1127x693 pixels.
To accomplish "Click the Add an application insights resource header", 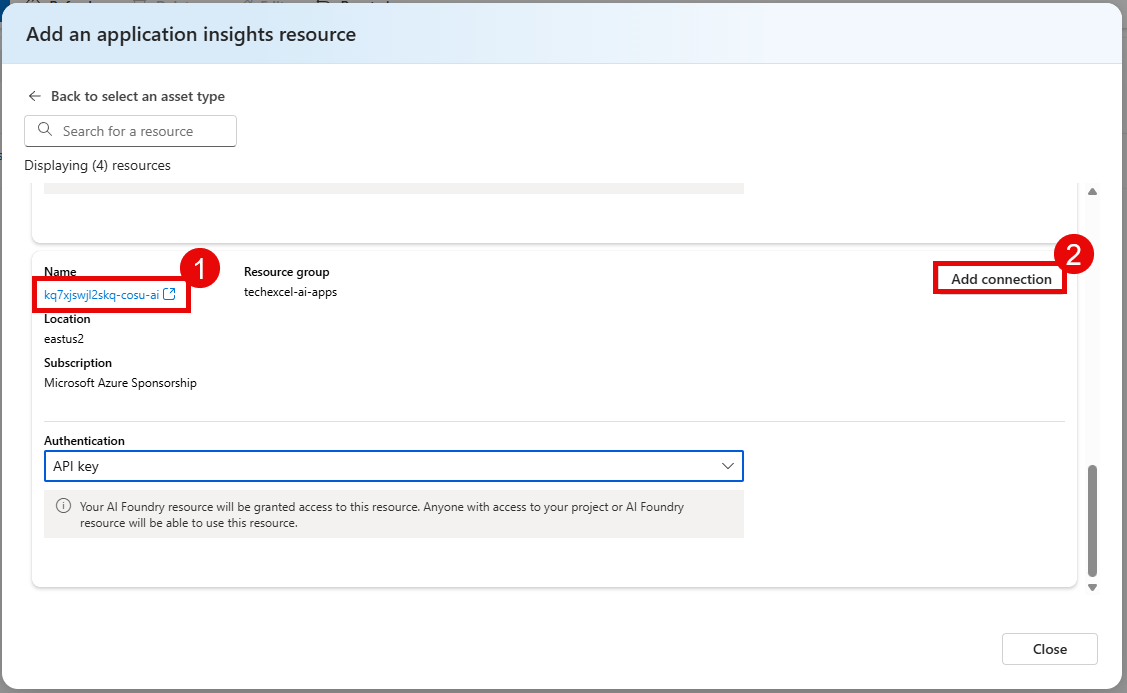I will coord(189,34).
